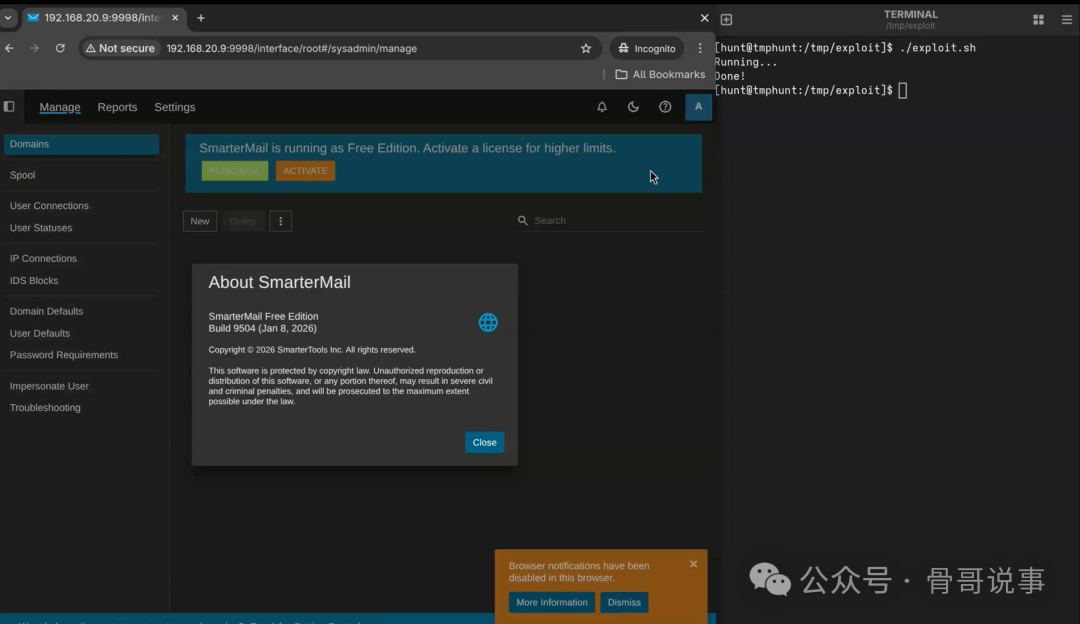The image size is (1080, 624).
Task: Collapse the sidebar with the panel toggle icon
Action: tap(9, 106)
